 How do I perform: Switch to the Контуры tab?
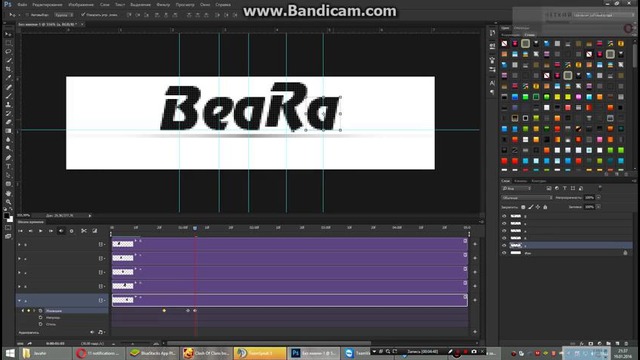[538, 181]
